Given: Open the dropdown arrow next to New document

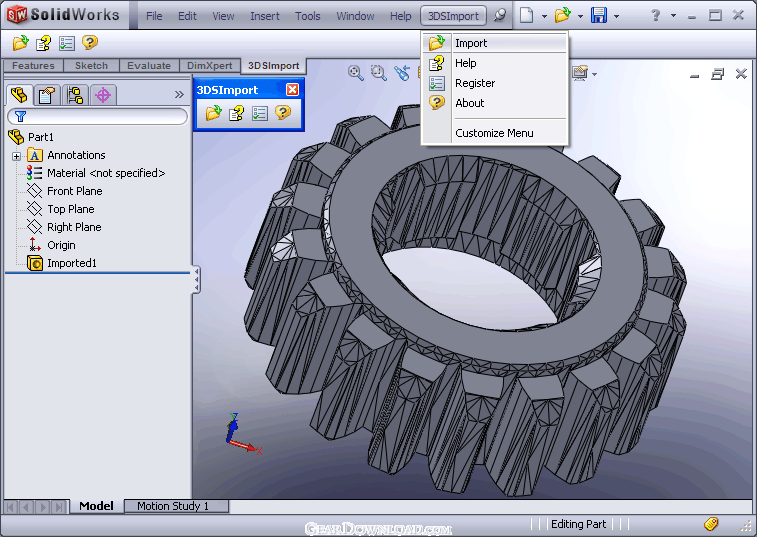Looking at the screenshot, I should coord(544,16).
